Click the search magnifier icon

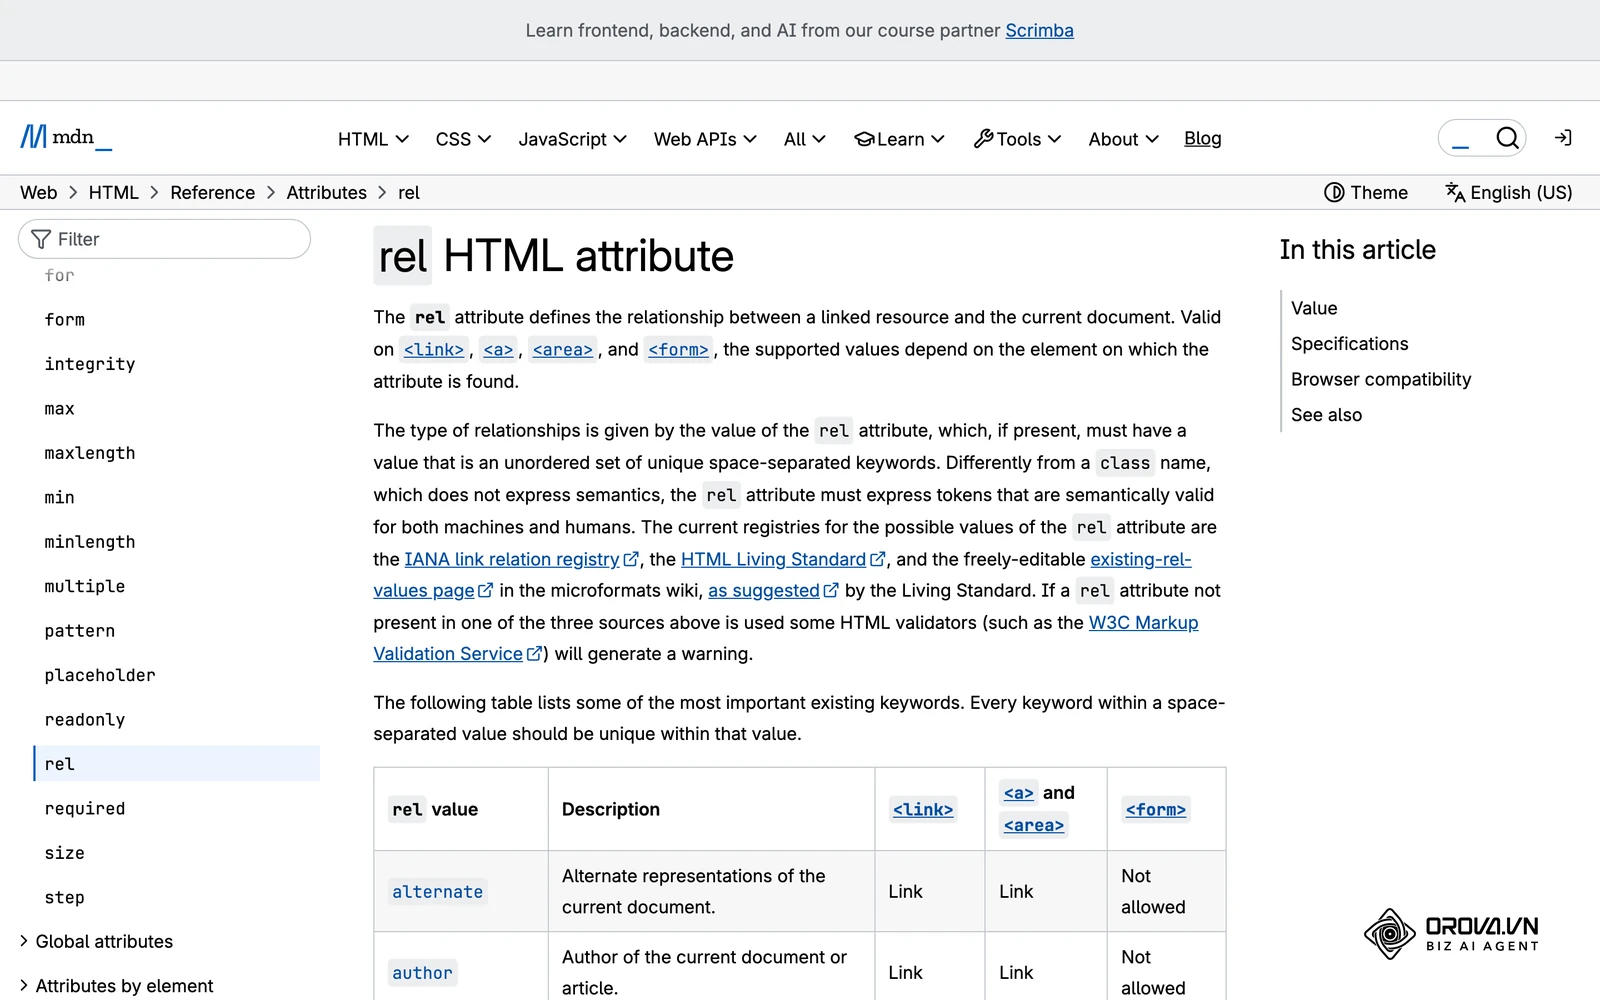click(x=1507, y=138)
